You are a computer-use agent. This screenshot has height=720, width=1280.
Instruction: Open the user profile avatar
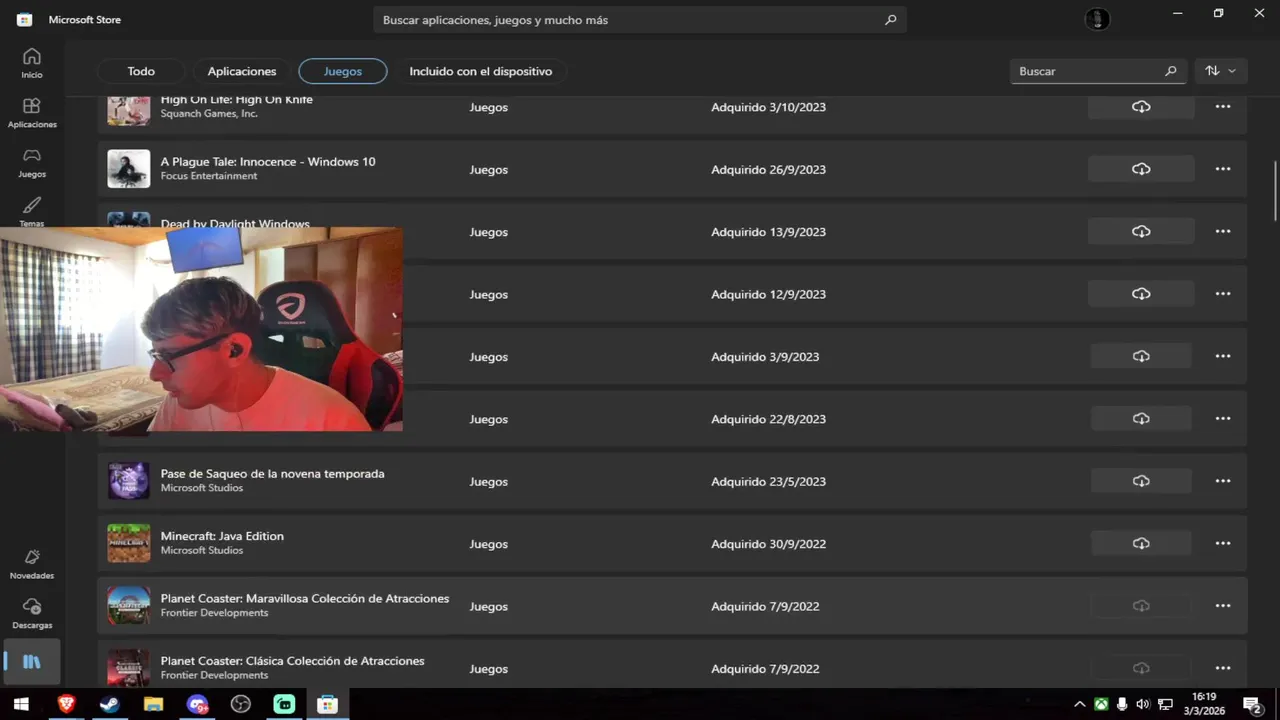point(1097,19)
